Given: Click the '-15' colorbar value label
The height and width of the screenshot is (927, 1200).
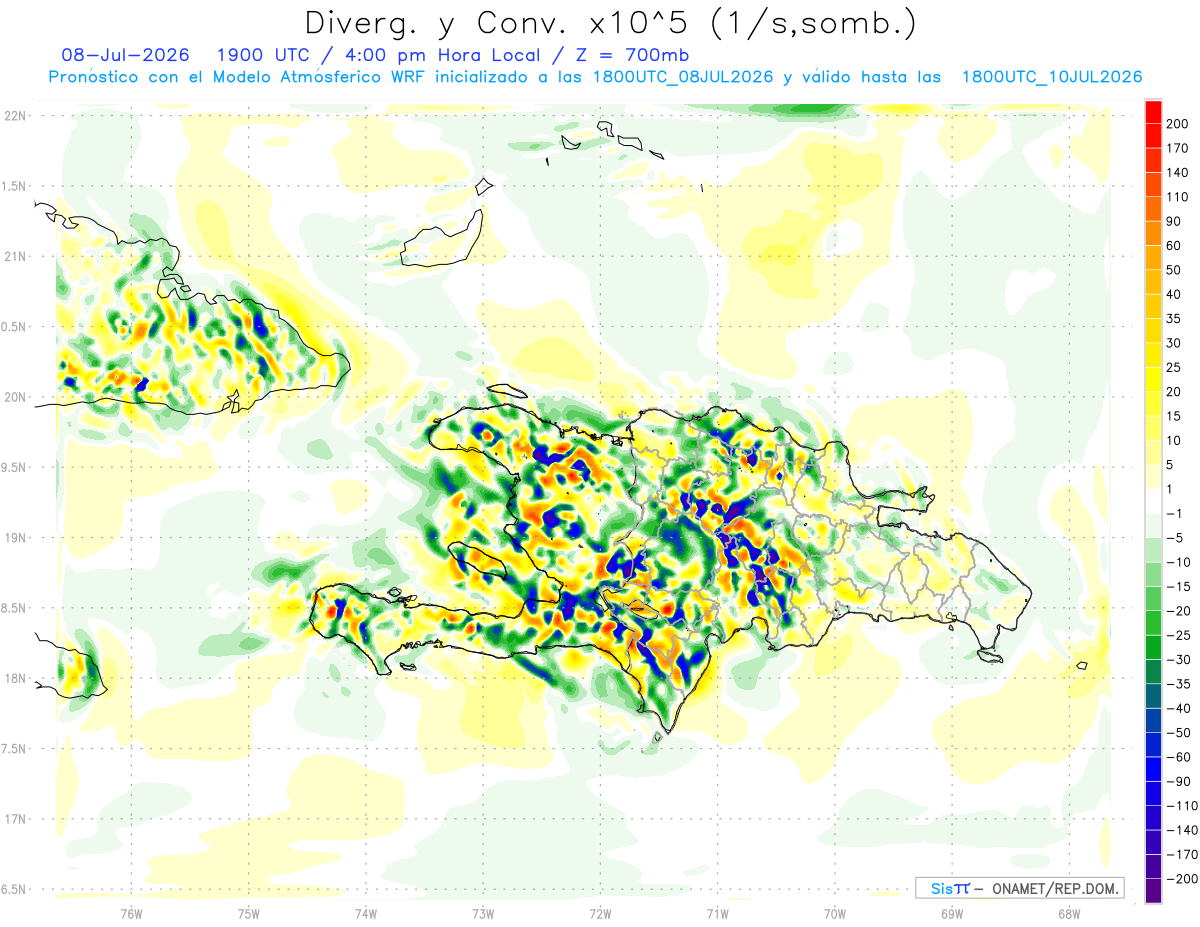Looking at the screenshot, I should [1178, 586].
